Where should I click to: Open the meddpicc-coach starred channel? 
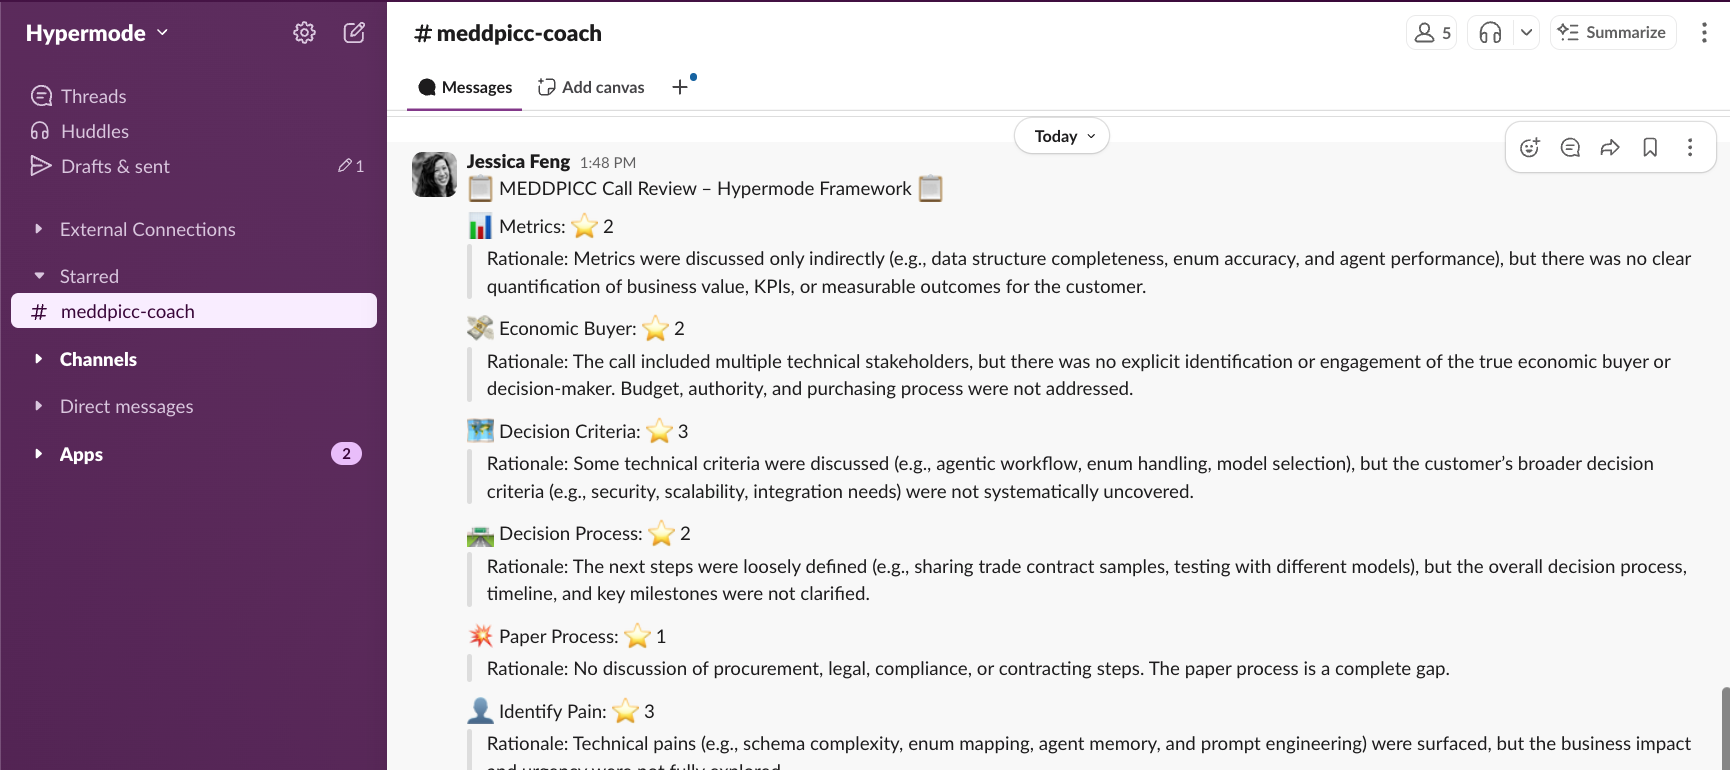(127, 311)
